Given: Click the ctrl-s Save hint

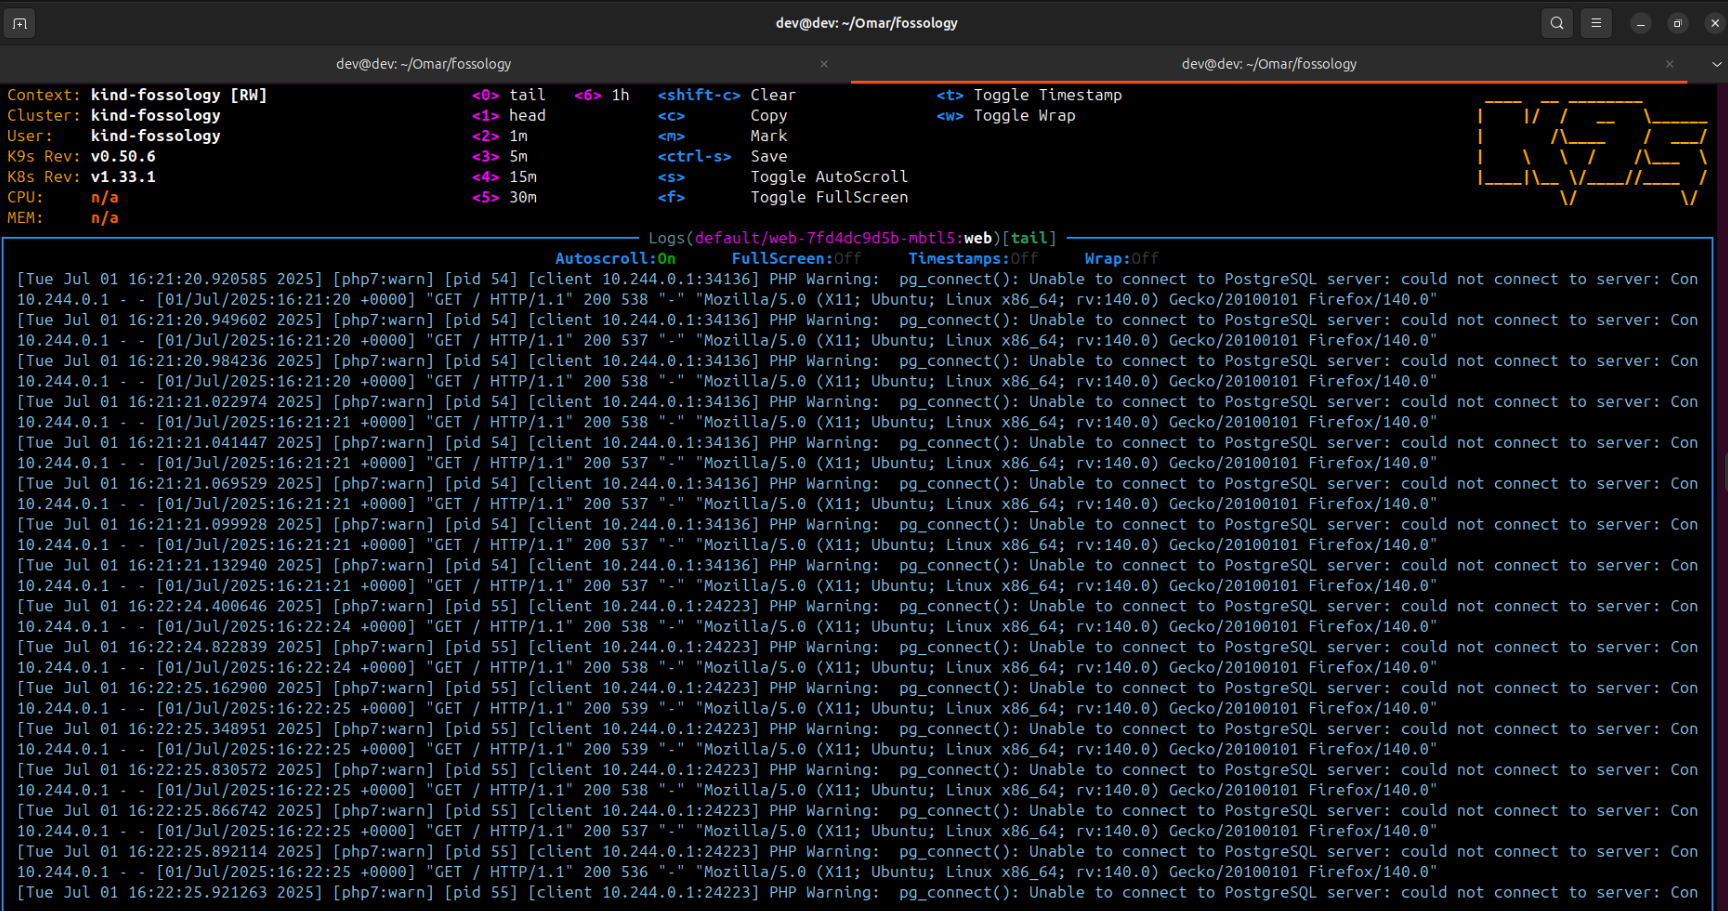Looking at the screenshot, I should click(722, 157).
